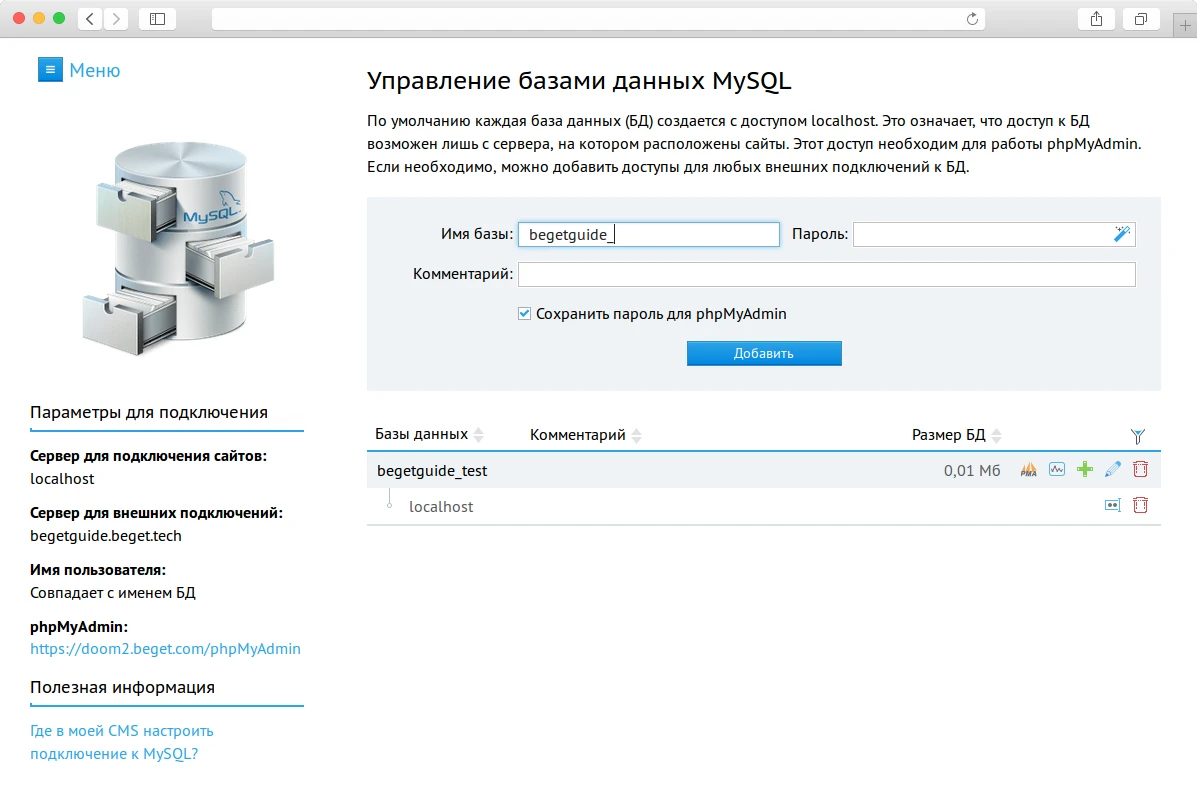
Task: Open phpMyAdmin for begetguide_test database
Action: click(1028, 468)
